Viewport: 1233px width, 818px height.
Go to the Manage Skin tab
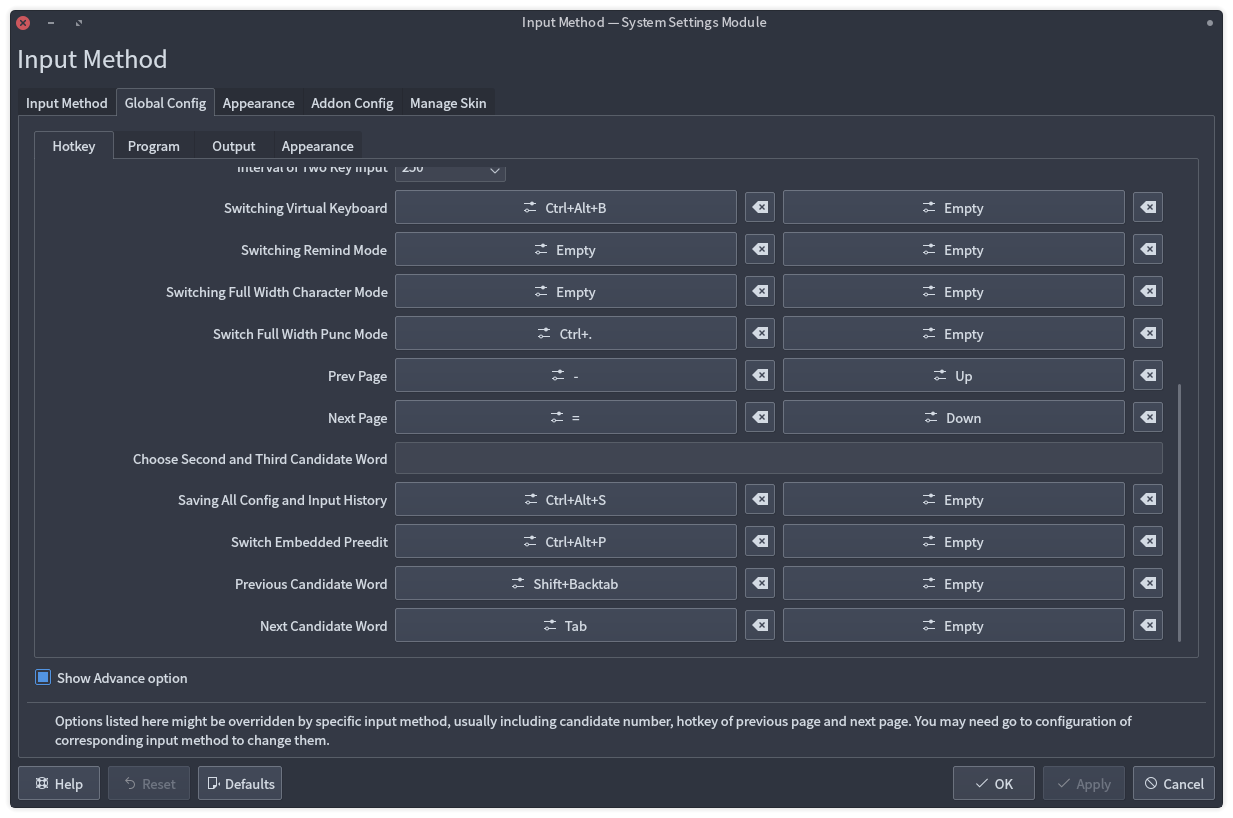448,103
